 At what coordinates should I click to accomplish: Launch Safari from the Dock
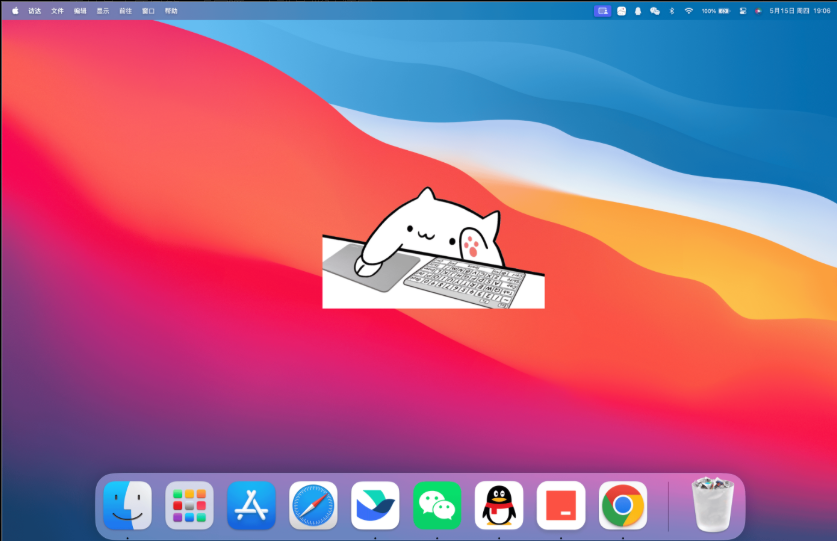pyautogui.click(x=313, y=505)
